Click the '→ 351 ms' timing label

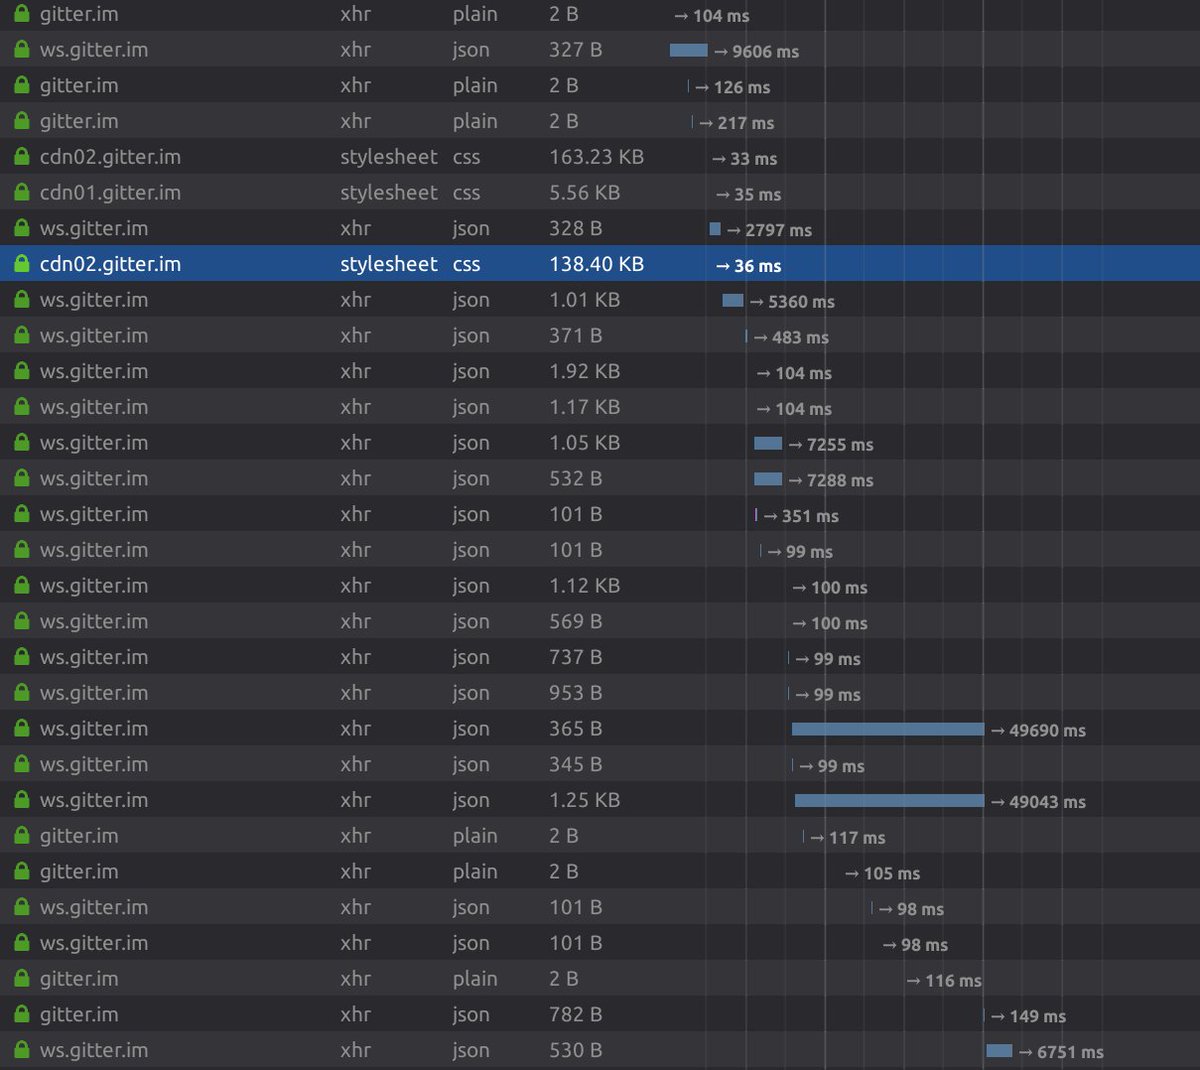click(801, 516)
